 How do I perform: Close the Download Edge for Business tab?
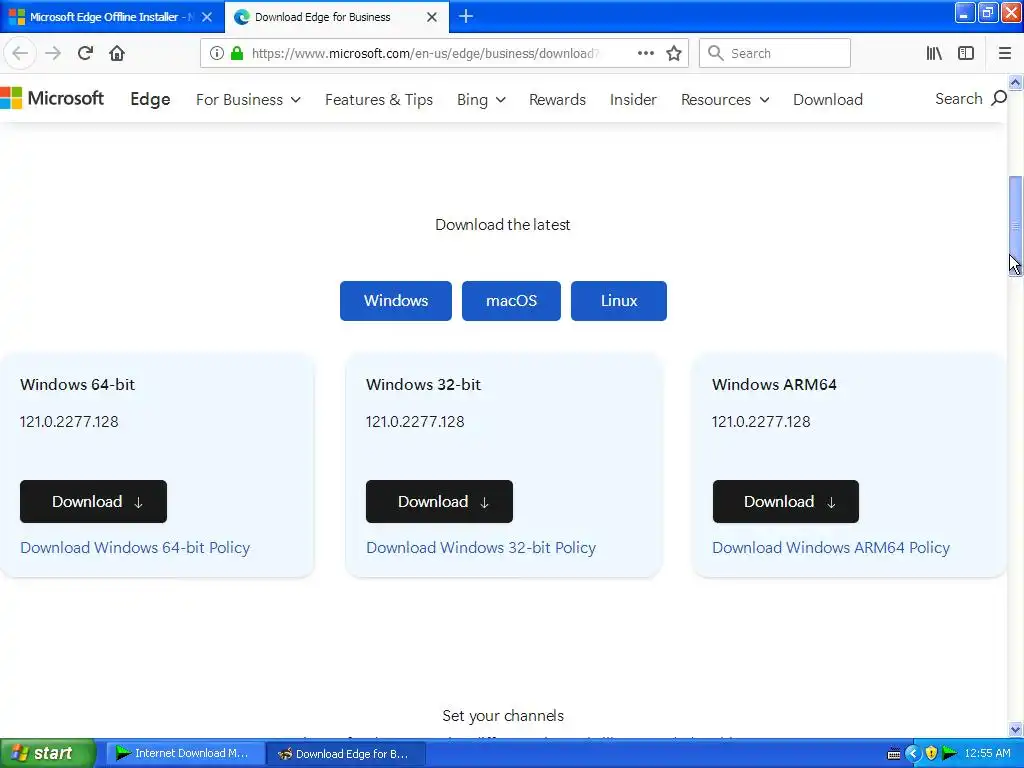432,17
